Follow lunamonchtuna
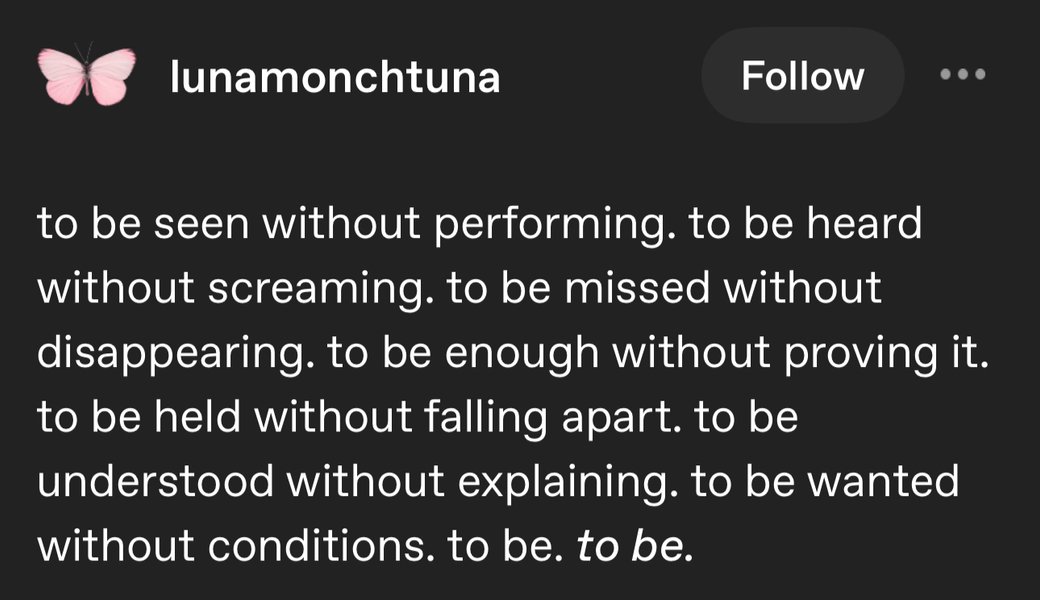Viewport: 1040px width, 600px height. [x=803, y=75]
